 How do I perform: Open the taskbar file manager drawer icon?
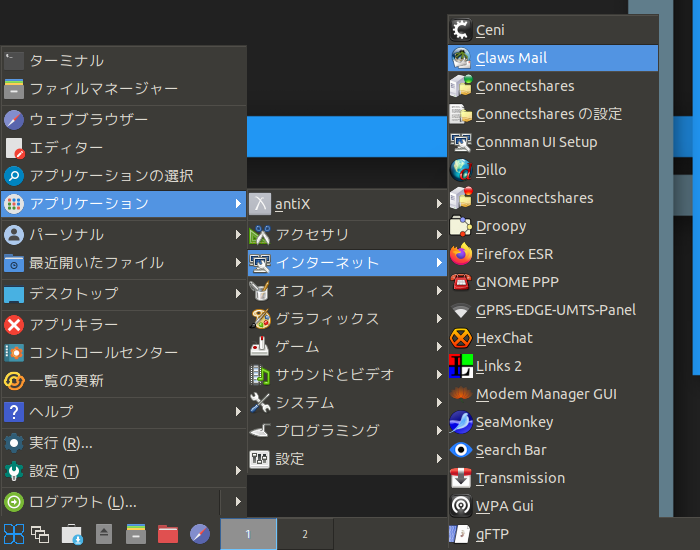136,534
